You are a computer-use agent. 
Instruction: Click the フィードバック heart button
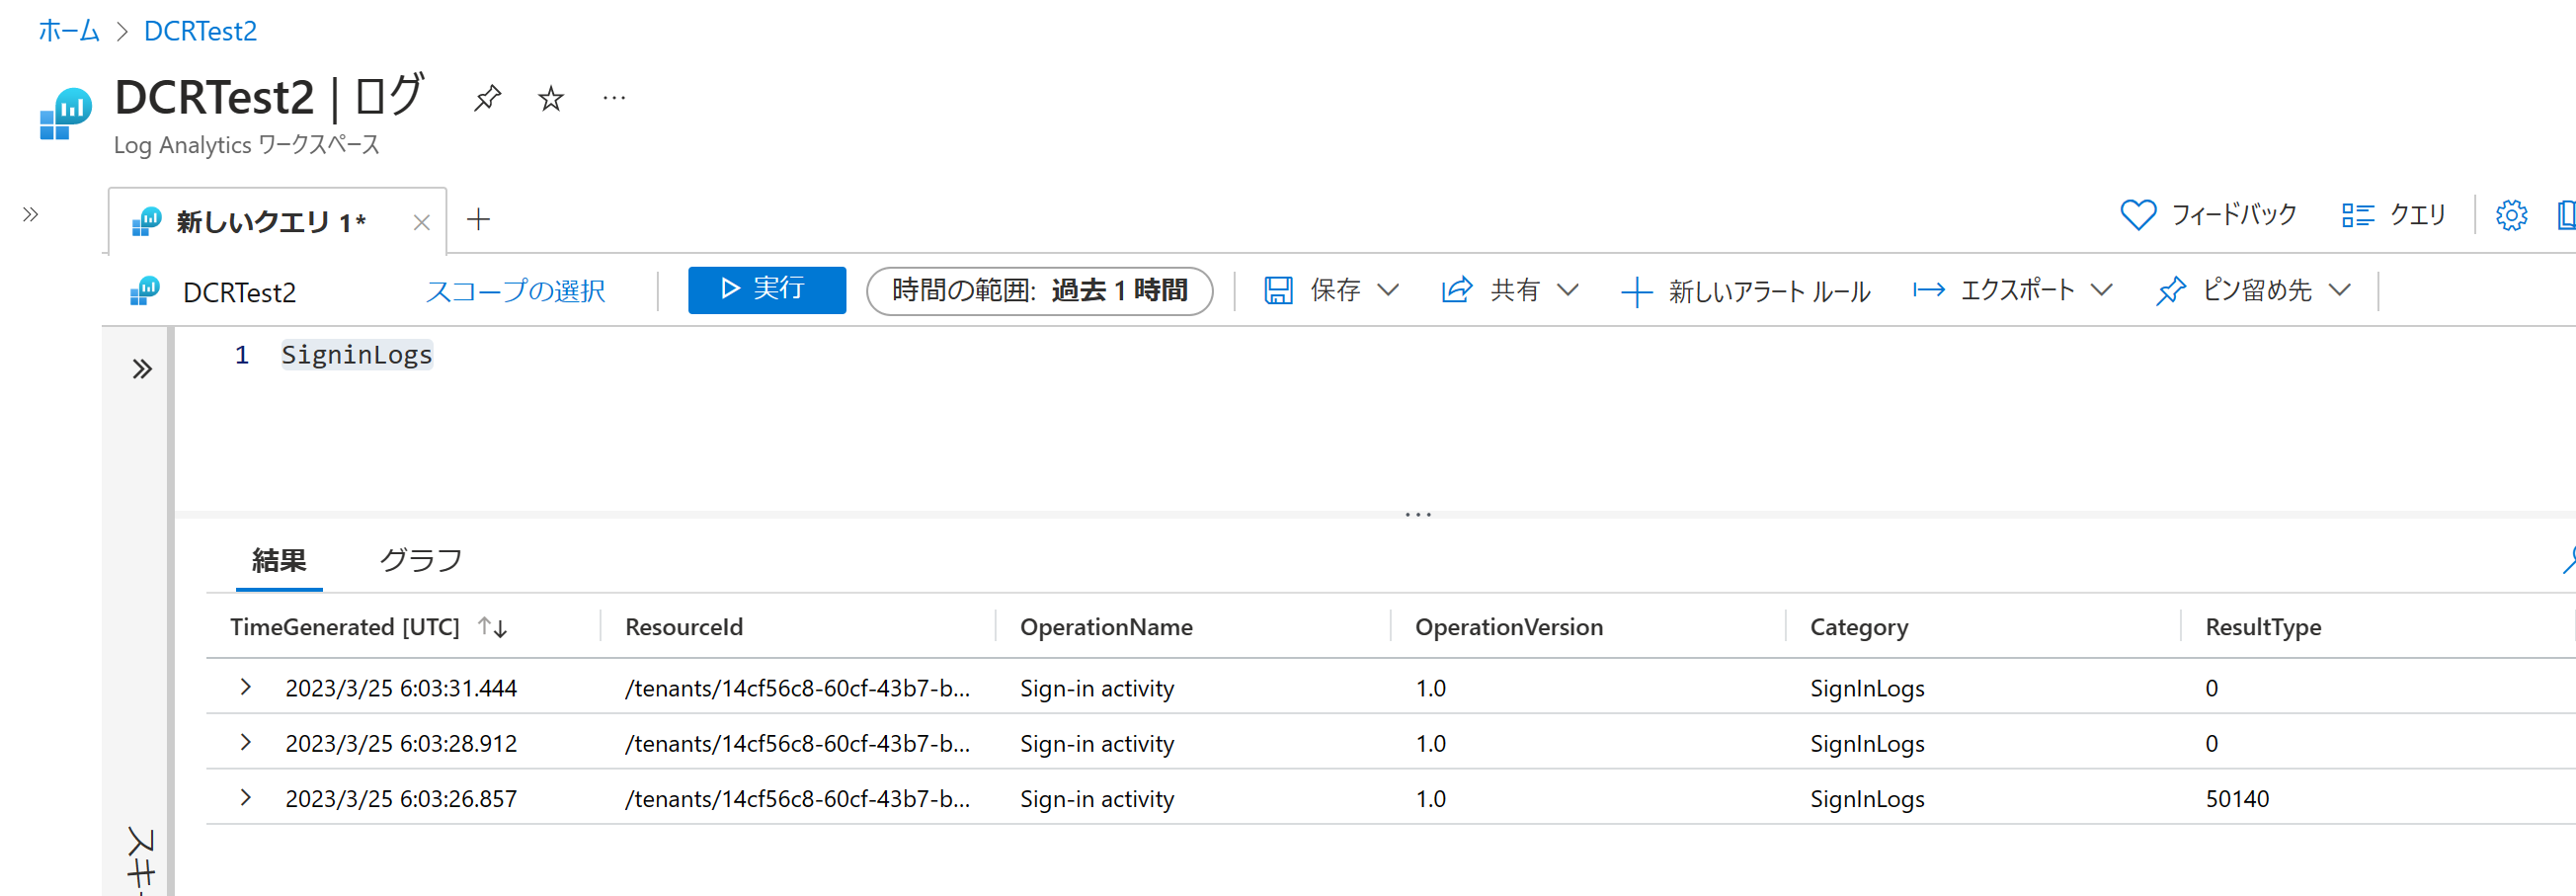pyautogui.click(x=2208, y=215)
